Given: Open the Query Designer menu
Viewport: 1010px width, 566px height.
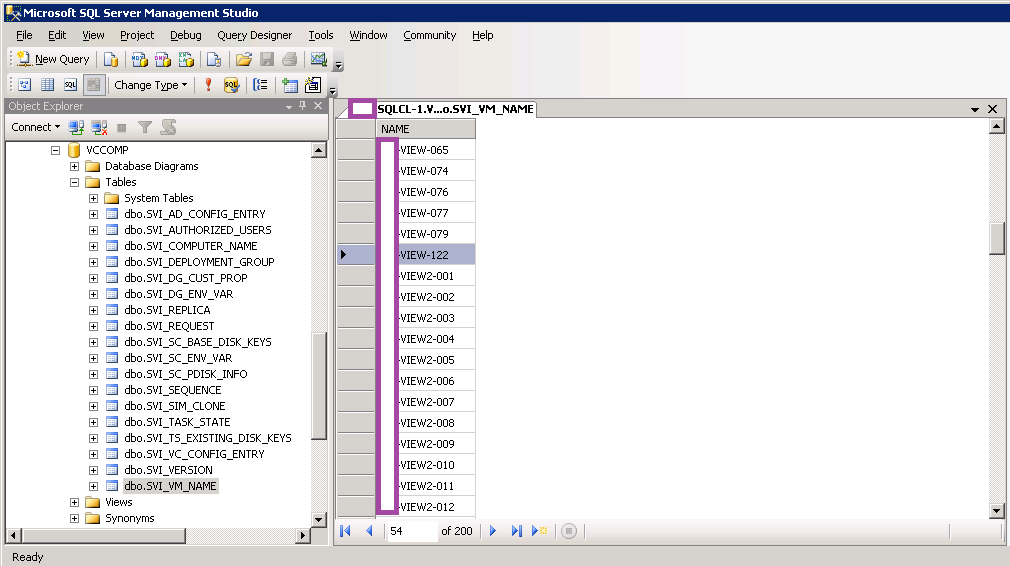Looking at the screenshot, I should tap(255, 35).
